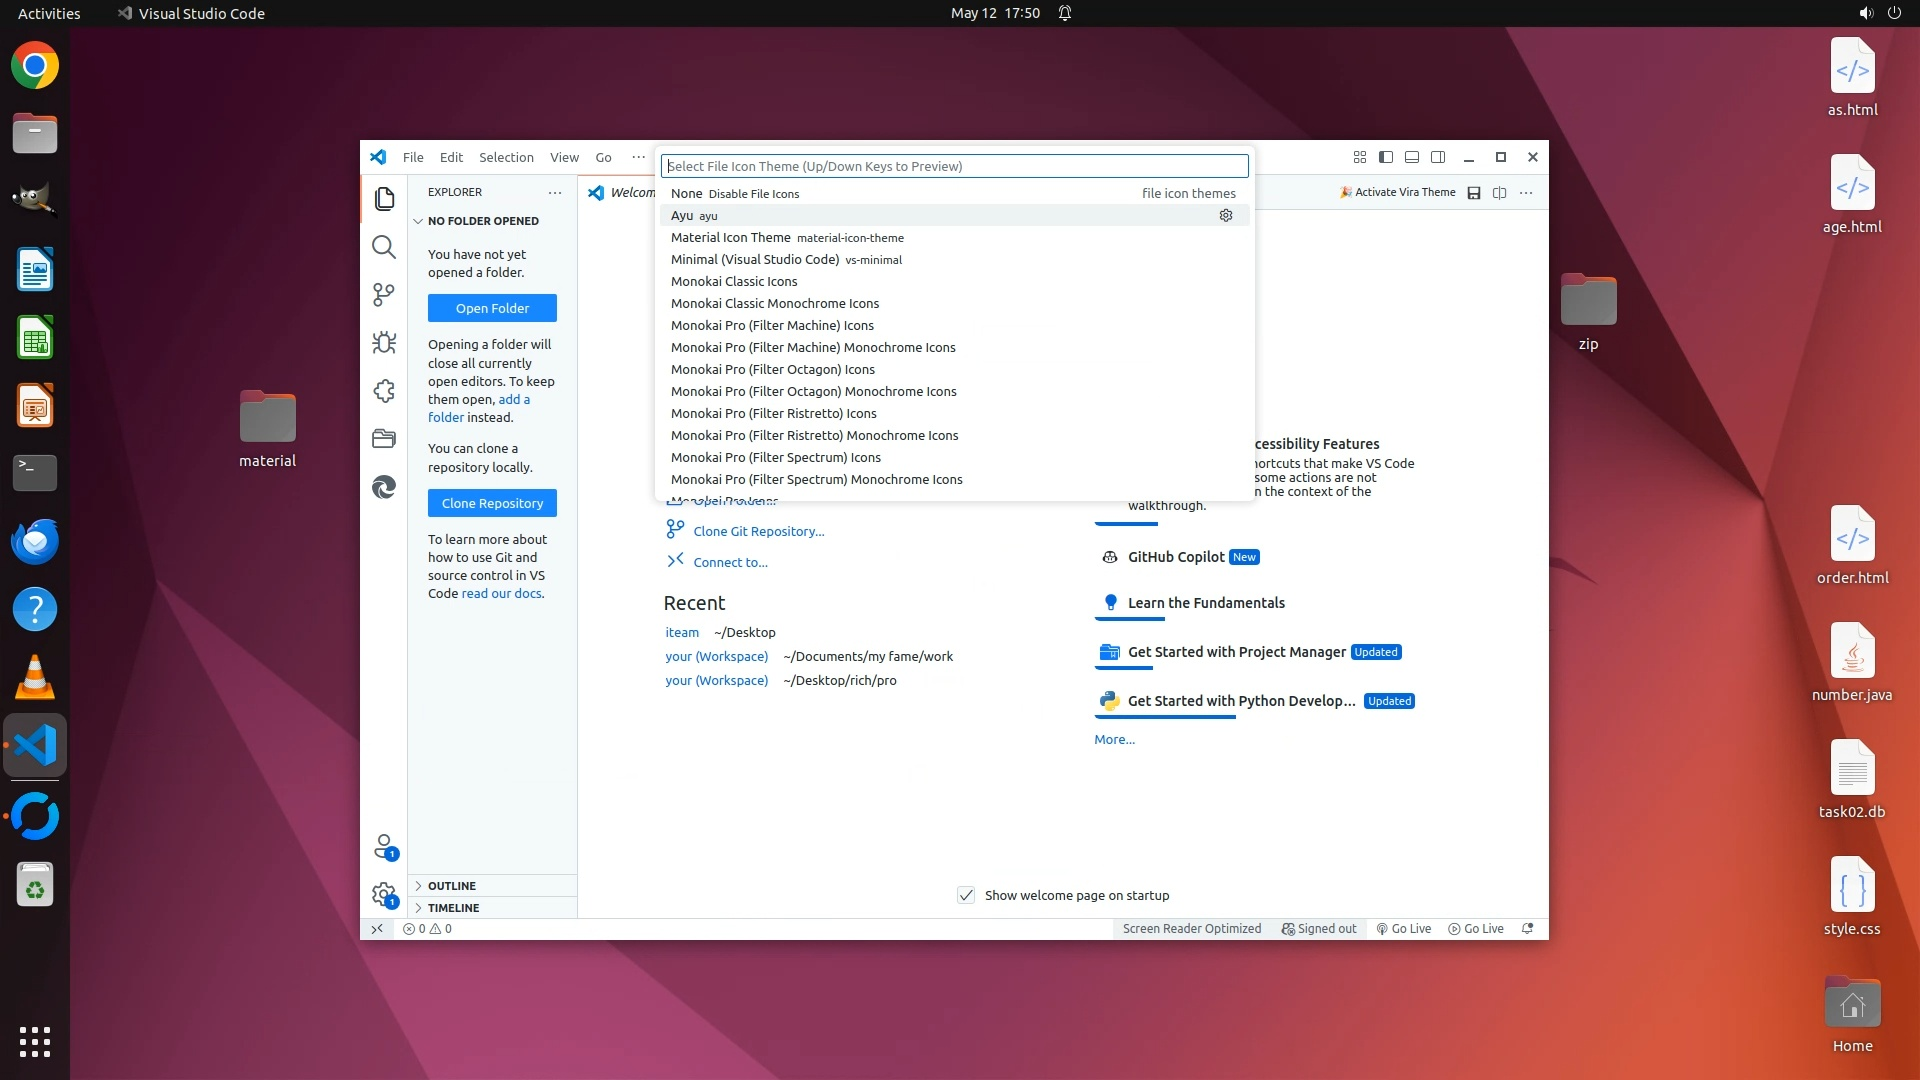Toggle the Panel layout icon
This screenshot has height=1080, width=1920.
pyautogui.click(x=1412, y=157)
